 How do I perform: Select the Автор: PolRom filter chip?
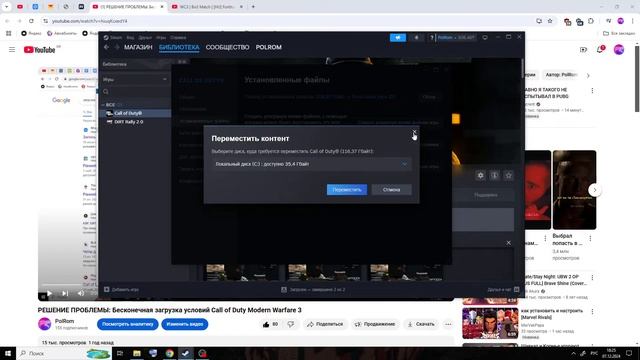pos(562,75)
